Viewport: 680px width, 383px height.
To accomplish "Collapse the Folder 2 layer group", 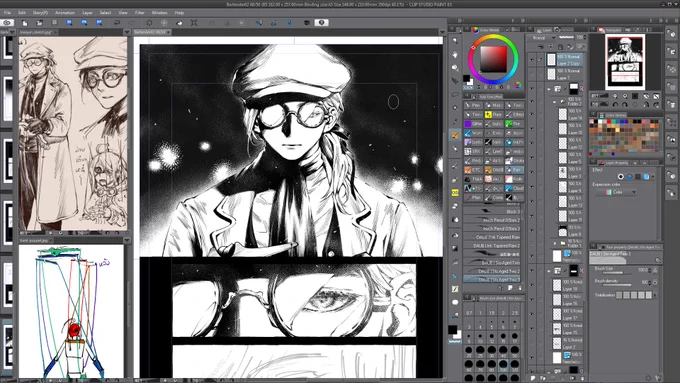I will click(555, 101).
